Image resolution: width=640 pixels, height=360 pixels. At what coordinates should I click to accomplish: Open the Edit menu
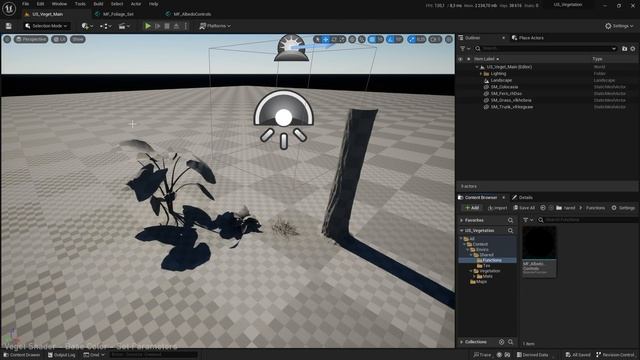point(40,4)
